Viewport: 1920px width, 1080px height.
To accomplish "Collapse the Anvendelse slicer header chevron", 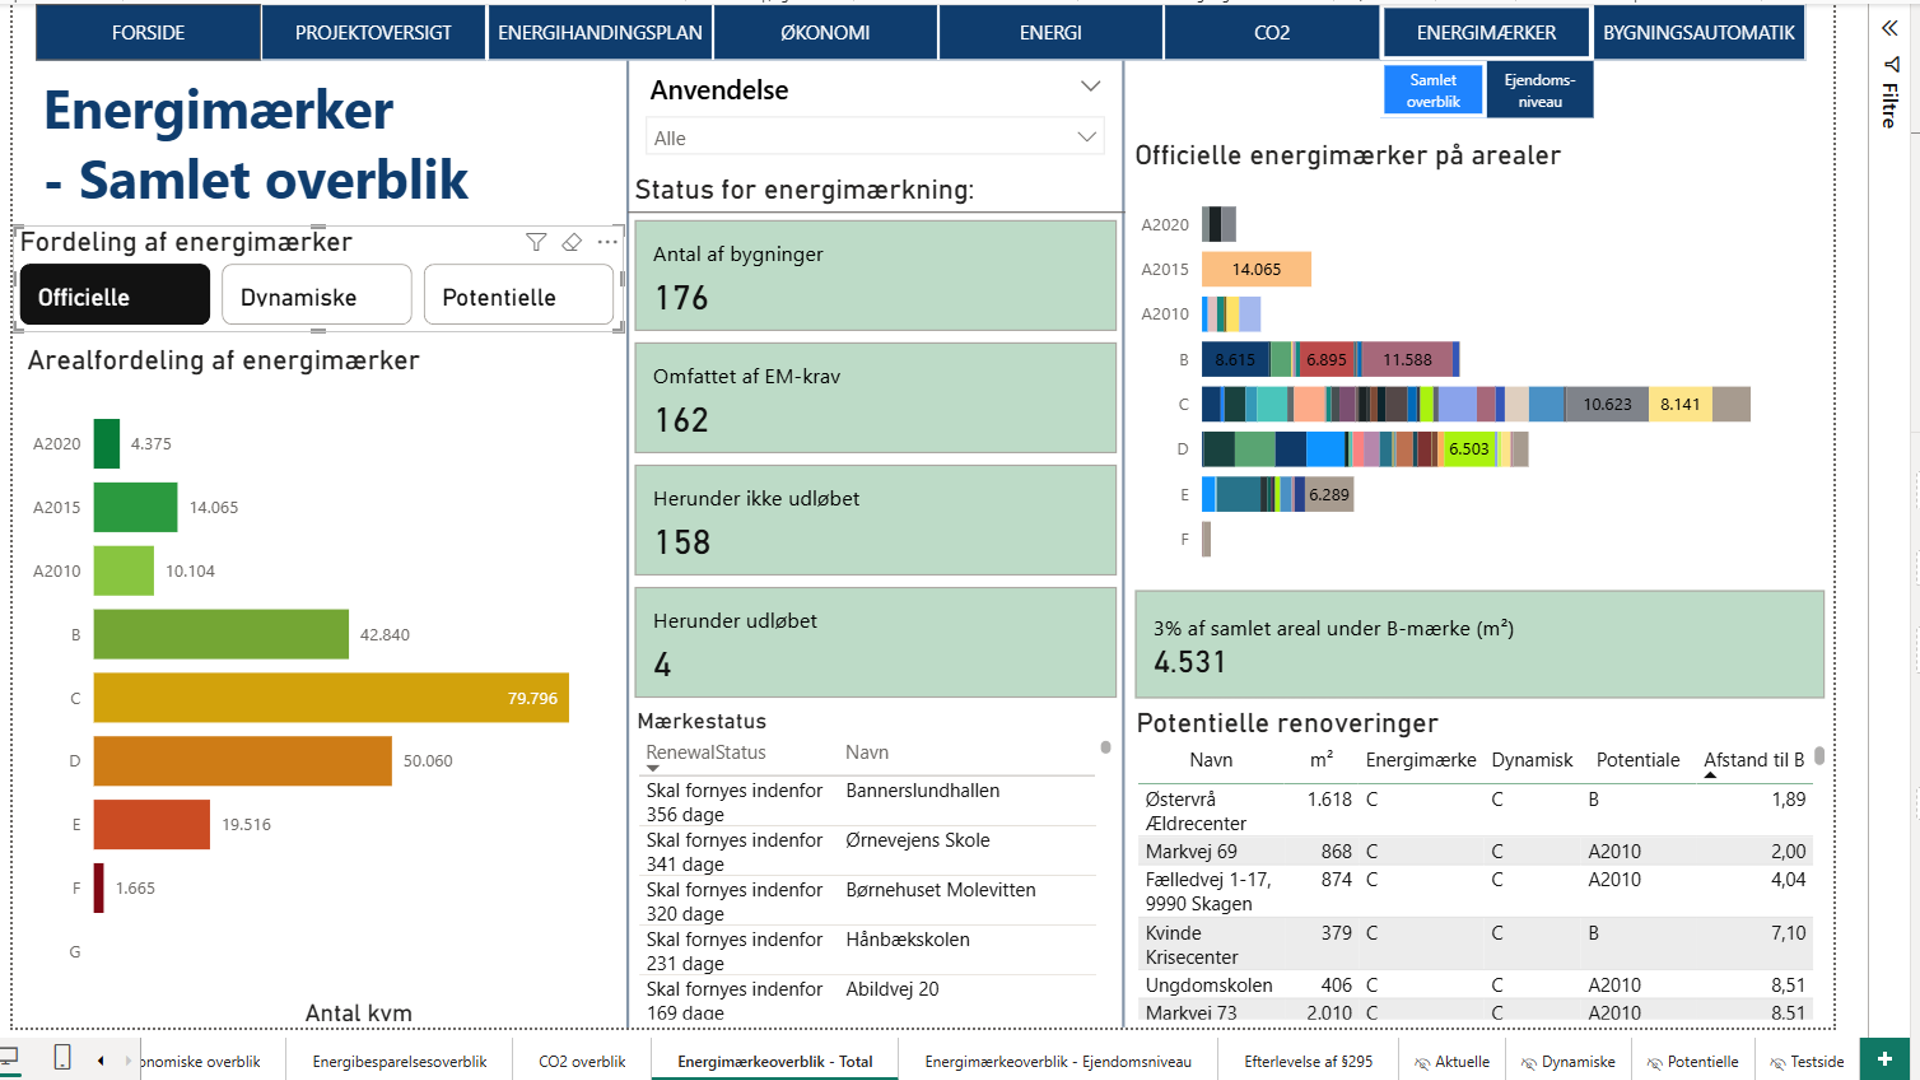I will 1090,87.
